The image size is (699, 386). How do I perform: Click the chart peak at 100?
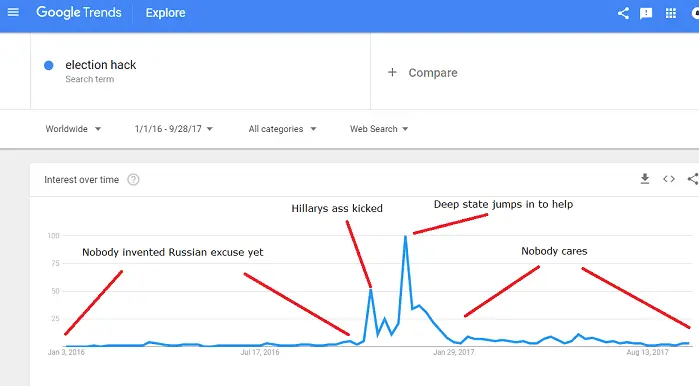(405, 237)
